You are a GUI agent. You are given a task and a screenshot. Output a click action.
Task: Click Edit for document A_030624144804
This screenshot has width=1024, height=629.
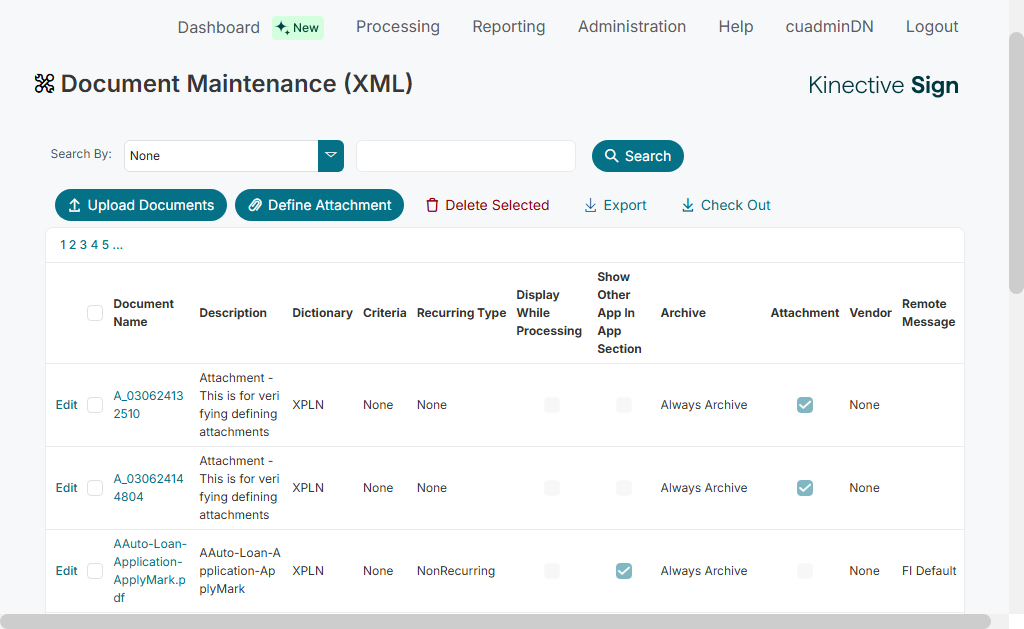point(66,488)
